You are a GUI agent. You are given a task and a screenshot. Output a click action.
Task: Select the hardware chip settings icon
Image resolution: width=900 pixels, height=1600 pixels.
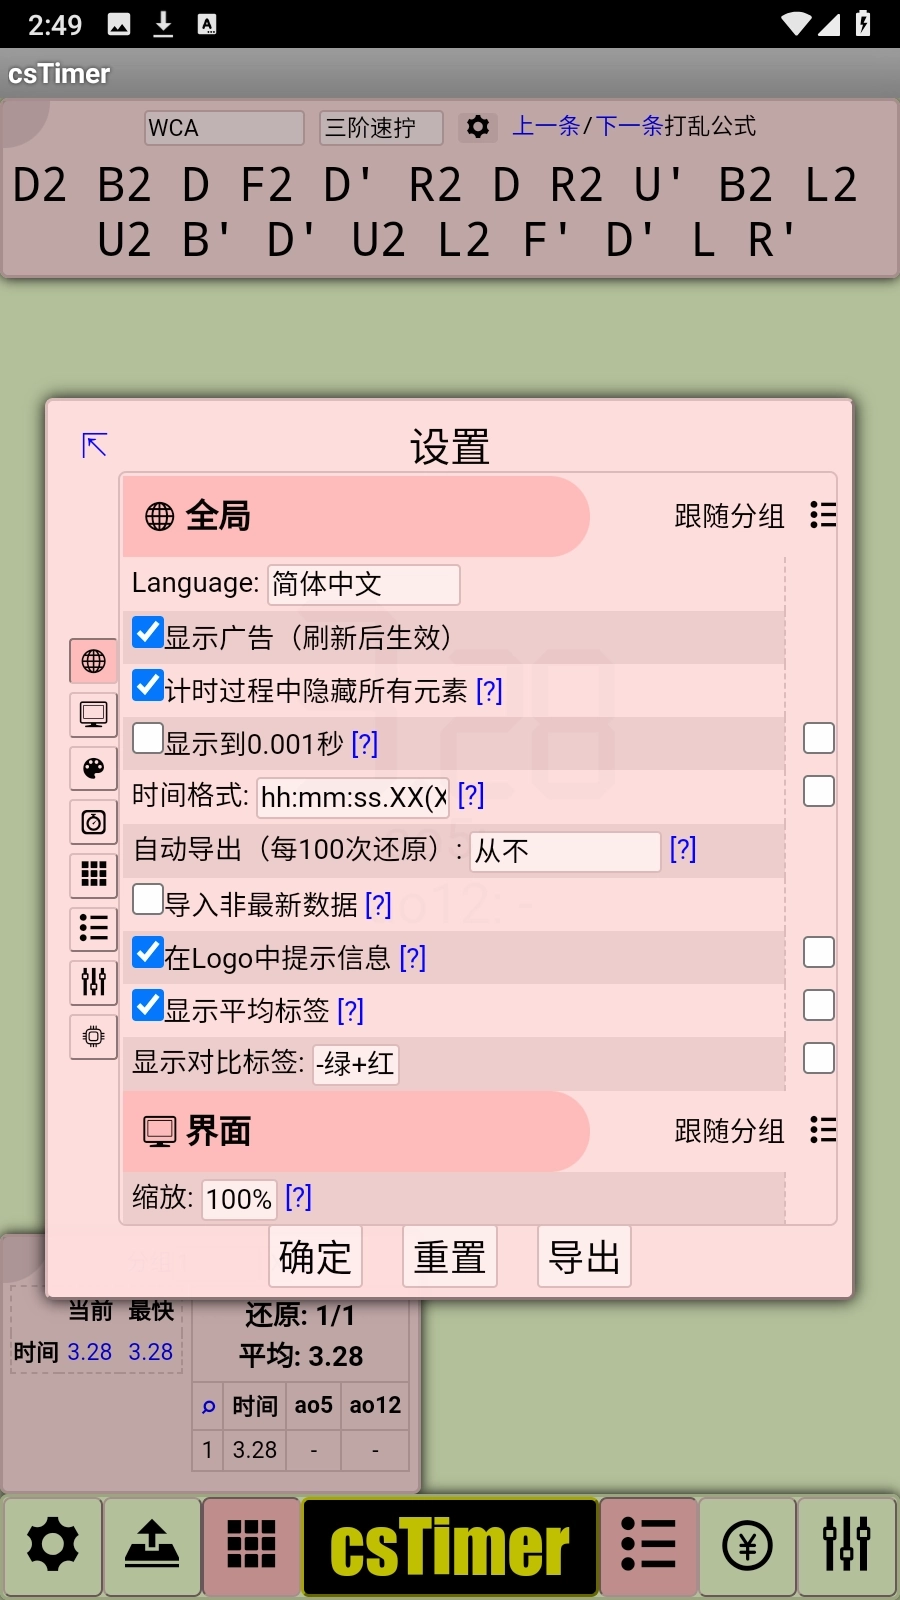point(93,1037)
